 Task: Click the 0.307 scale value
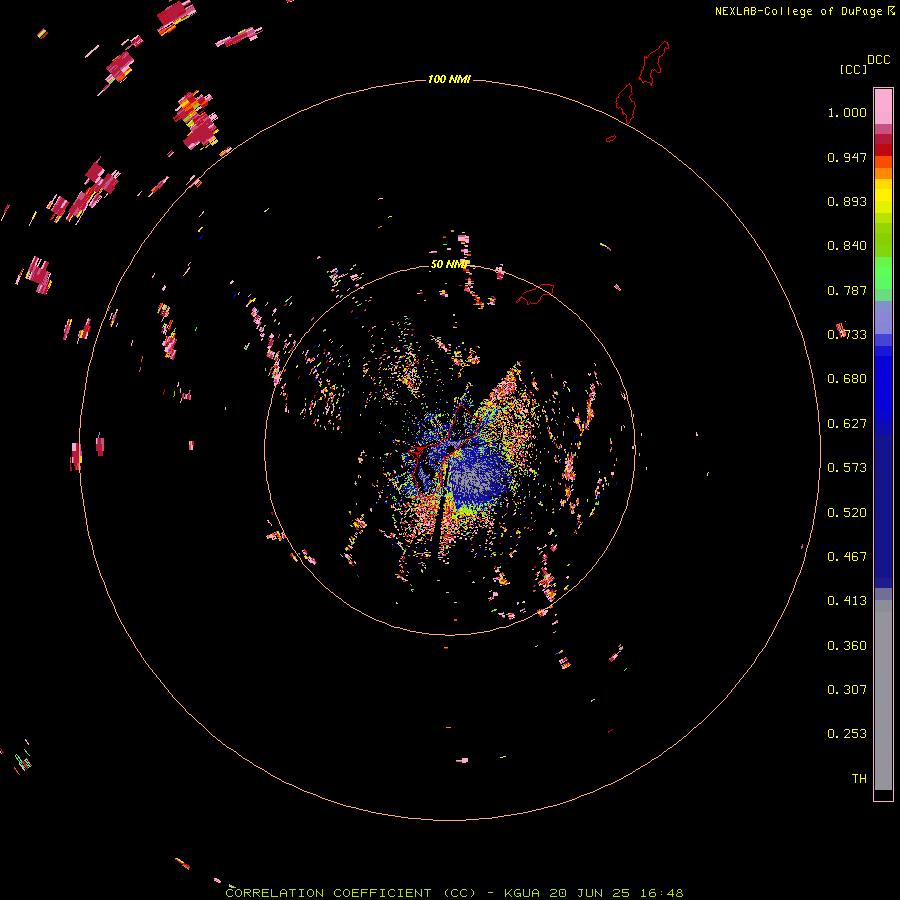click(847, 690)
